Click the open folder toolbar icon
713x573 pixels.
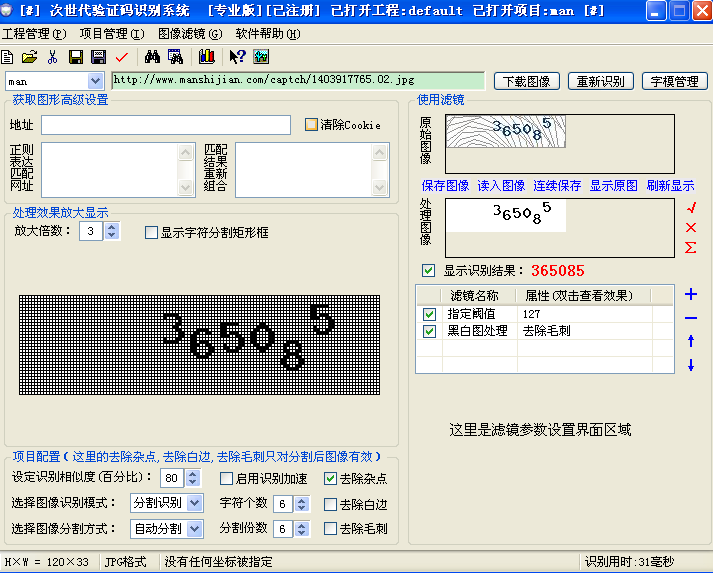(x=30, y=56)
